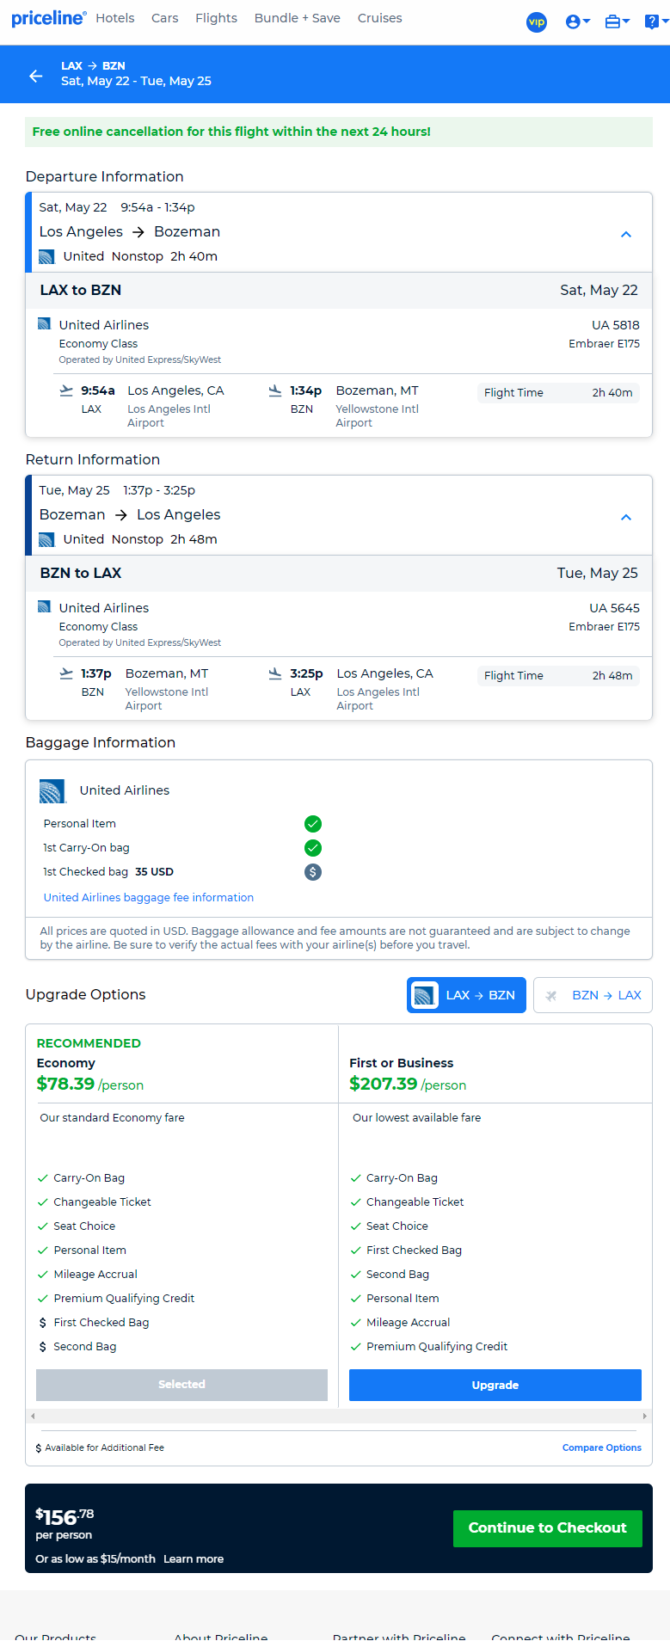Click landing plane icon next to 1:34p
The image size is (670, 1641).
pyautogui.click(x=275, y=391)
